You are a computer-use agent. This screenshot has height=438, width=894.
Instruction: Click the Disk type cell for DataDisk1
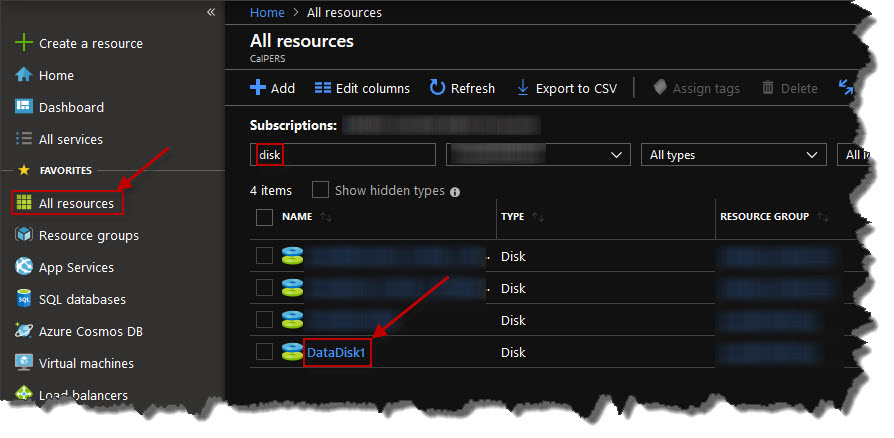[513, 352]
